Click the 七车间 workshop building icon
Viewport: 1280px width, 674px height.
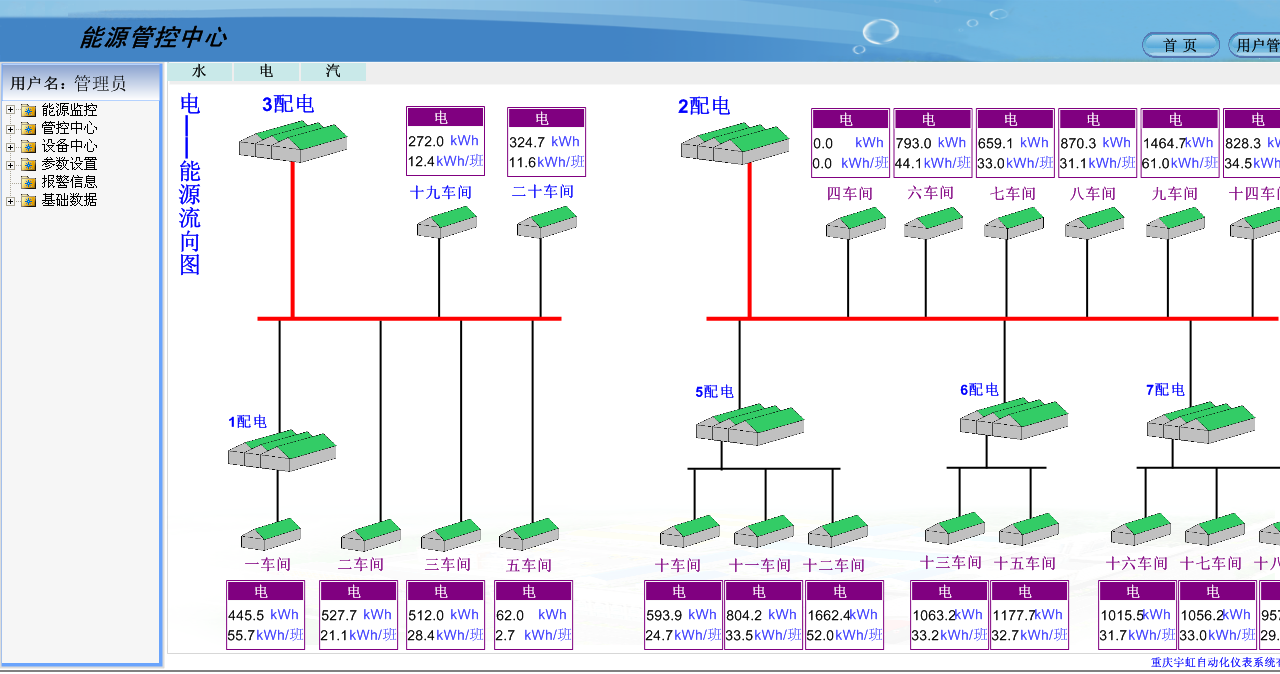(x=1013, y=223)
